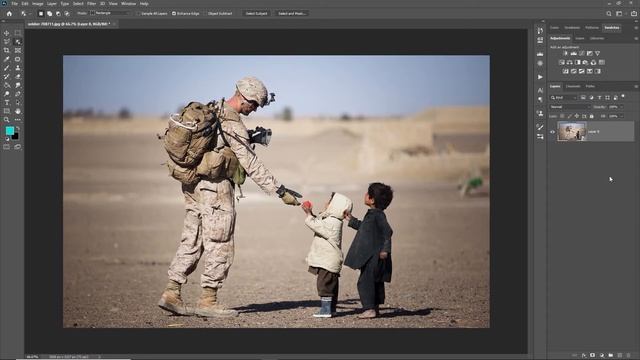Open the File menu
The image size is (640, 360).
coord(15,4)
